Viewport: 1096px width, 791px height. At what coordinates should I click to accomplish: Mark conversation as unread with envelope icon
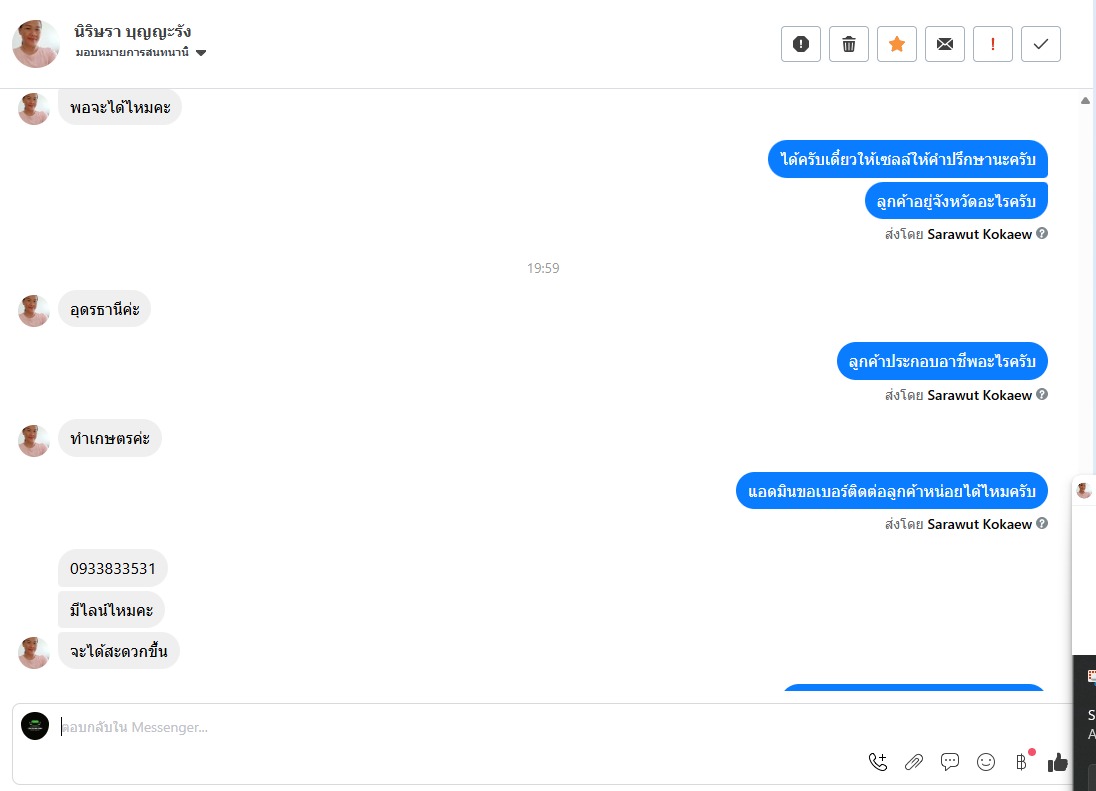click(x=945, y=44)
